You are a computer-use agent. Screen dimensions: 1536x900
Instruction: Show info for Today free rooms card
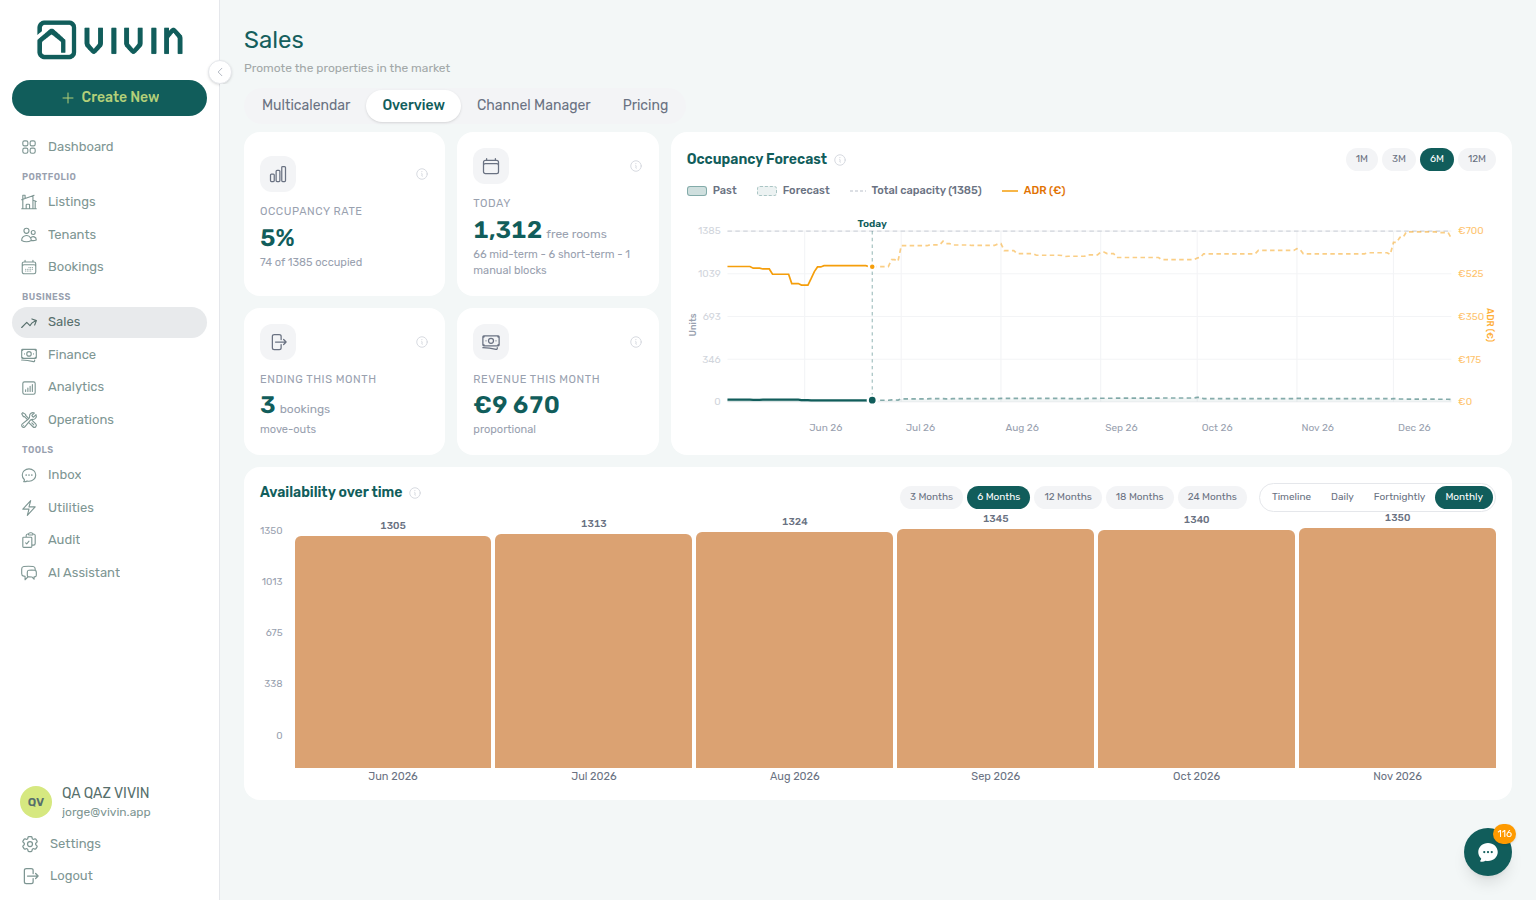(636, 166)
